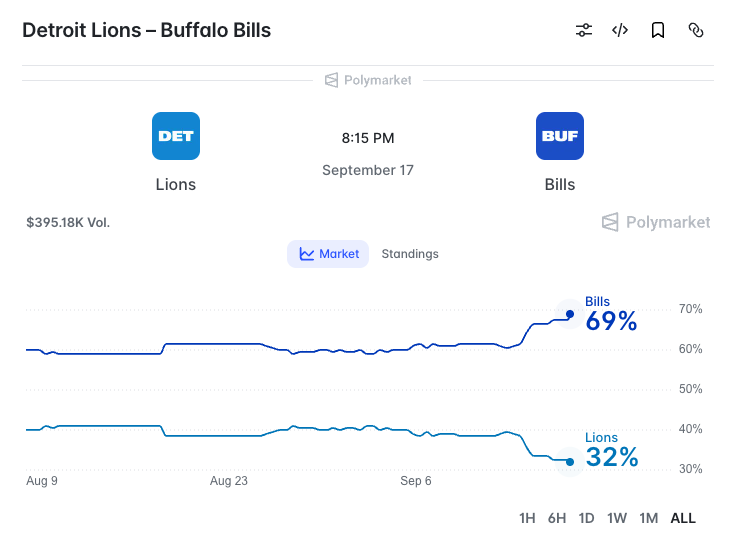Image resolution: width=733 pixels, height=549 pixels.
Task: Select the 6H time range
Action: [x=557, y=518]
